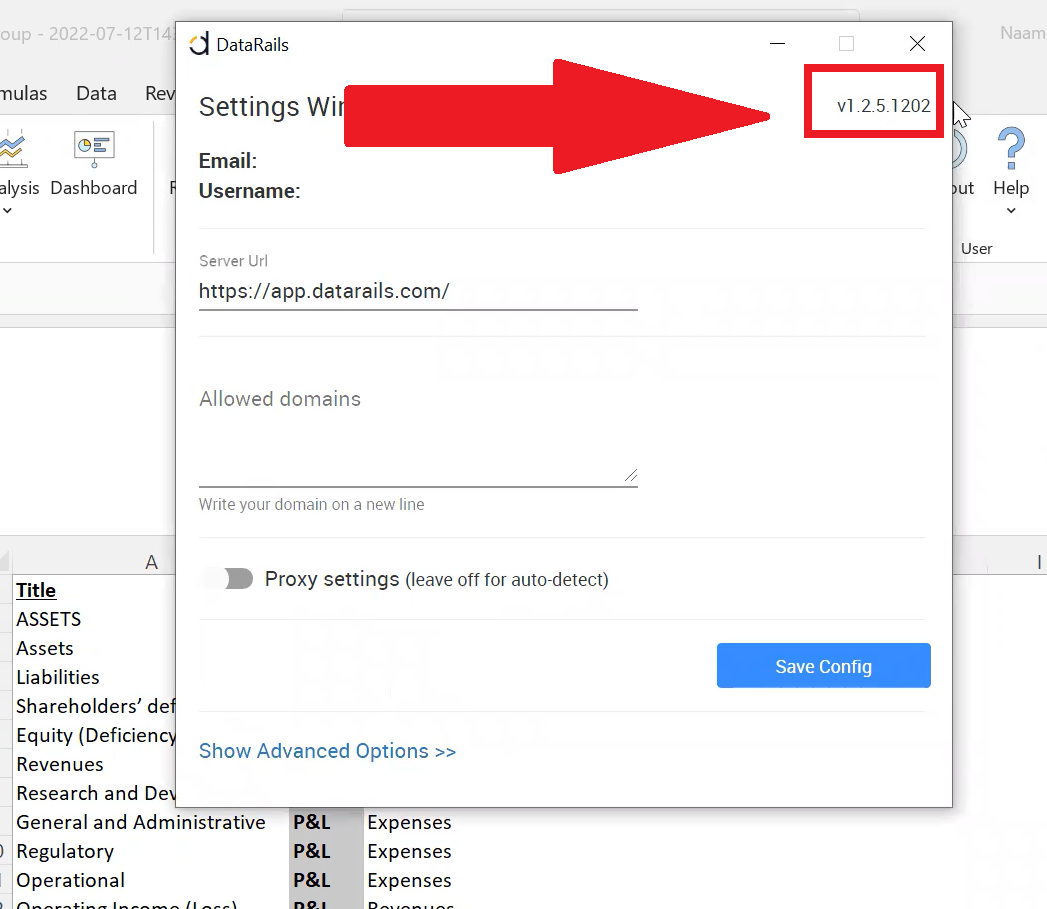1047x909 pixels.
Task: Expand the Help dropdown arrow
Action: click(1011, 210)
